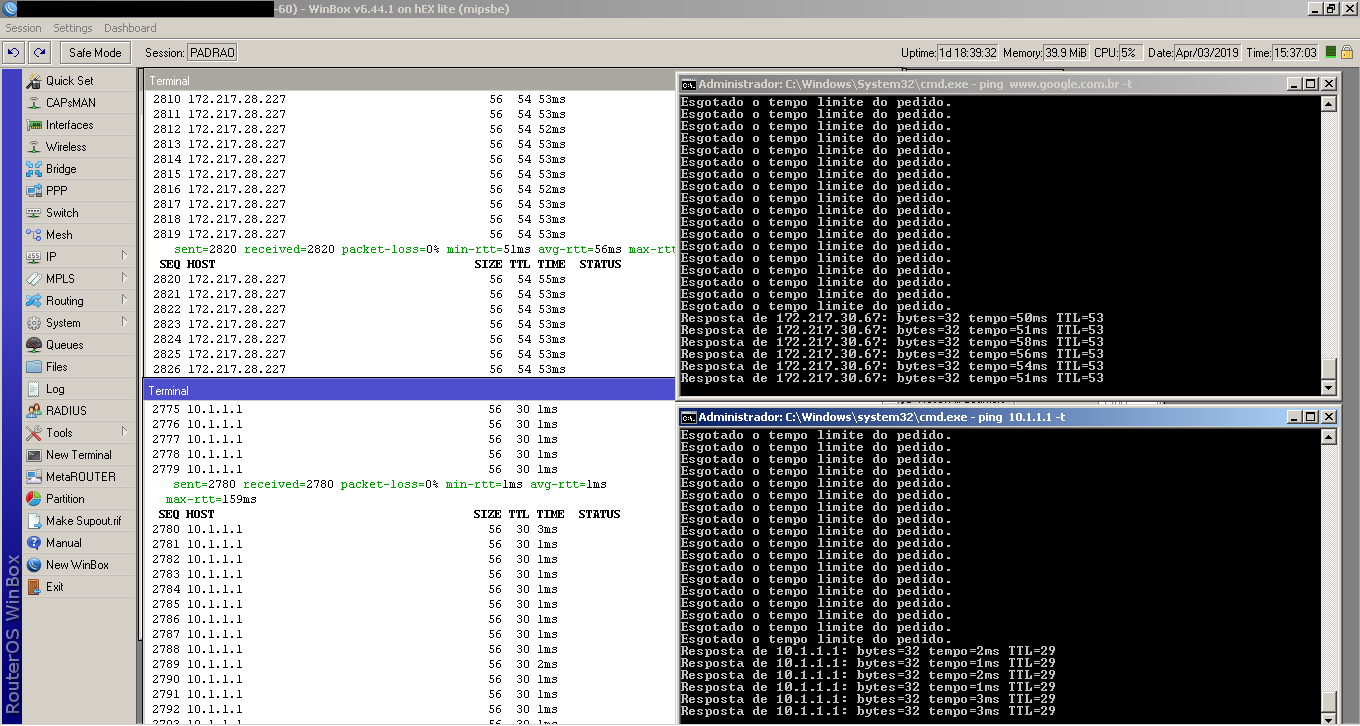Click the Time field showing 15:37:03

pos(1296,52)
